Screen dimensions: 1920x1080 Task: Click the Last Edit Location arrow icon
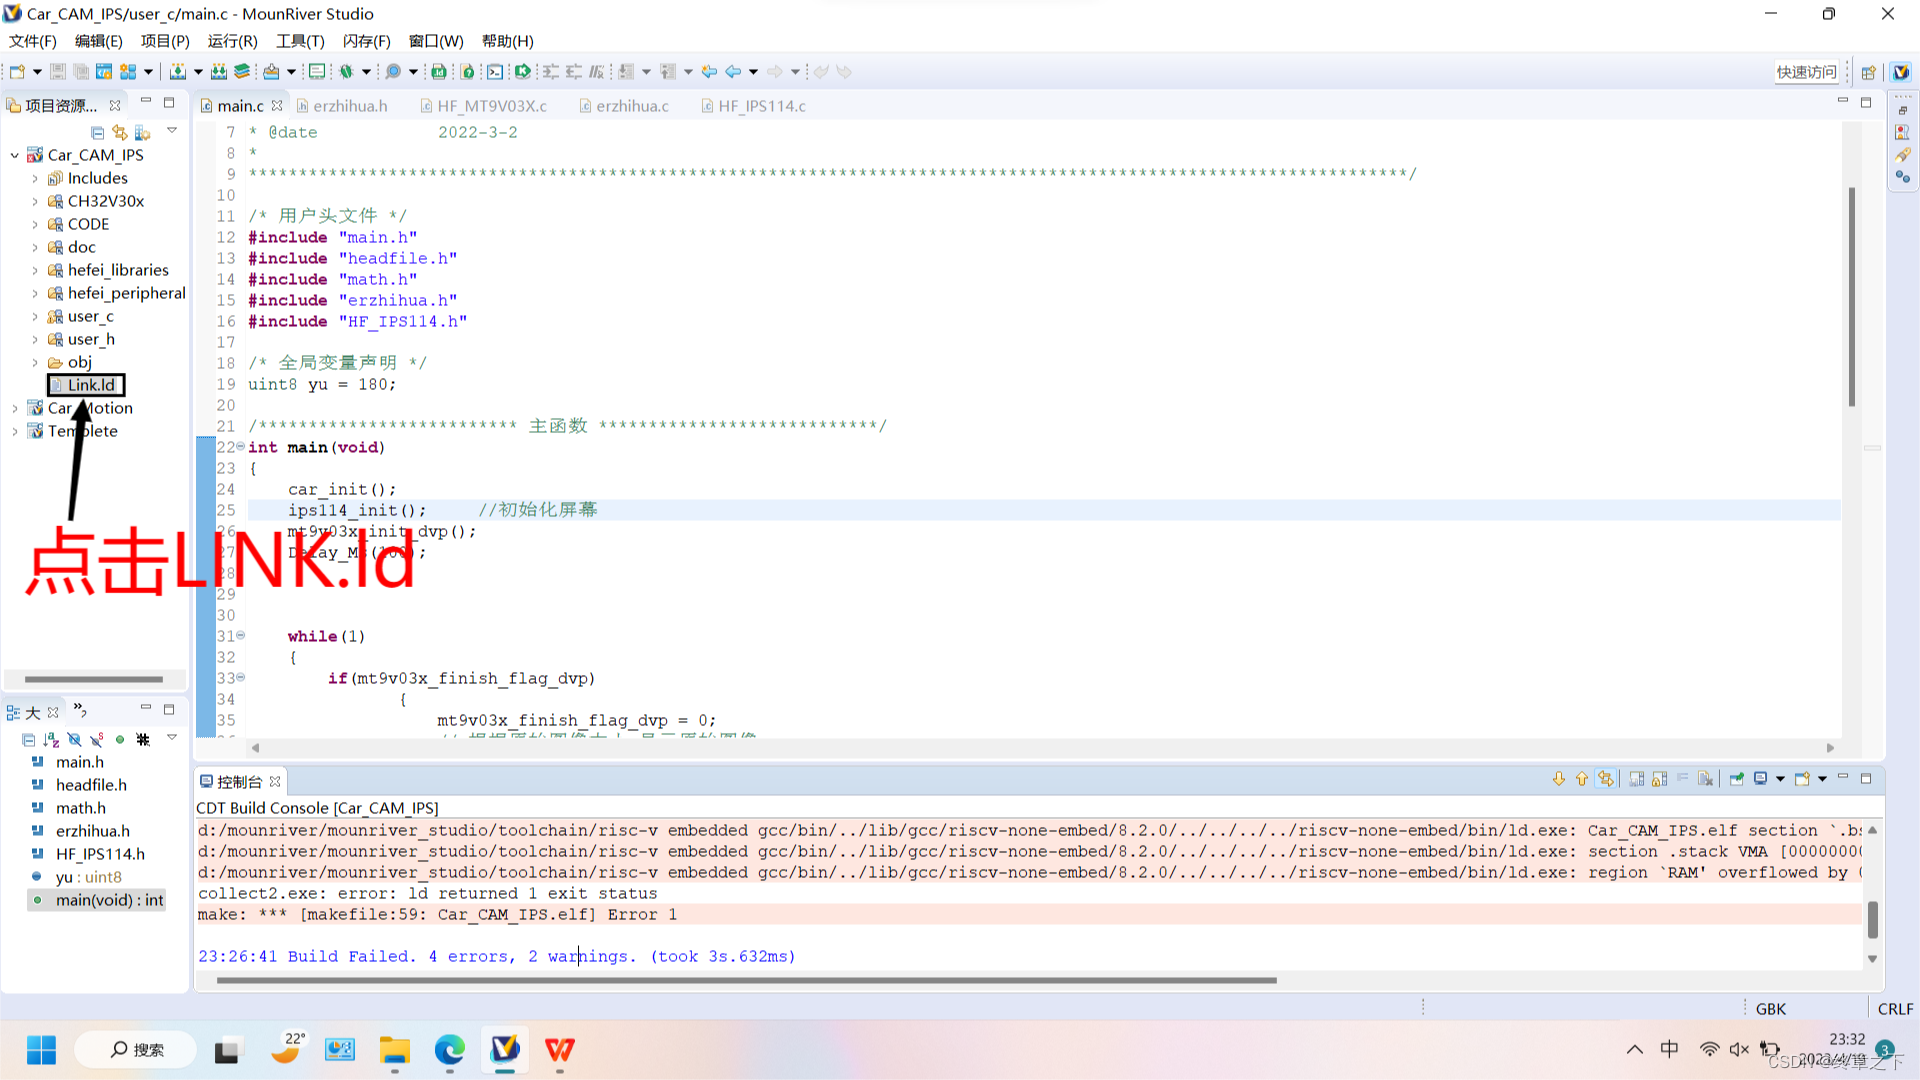(709, 72)
